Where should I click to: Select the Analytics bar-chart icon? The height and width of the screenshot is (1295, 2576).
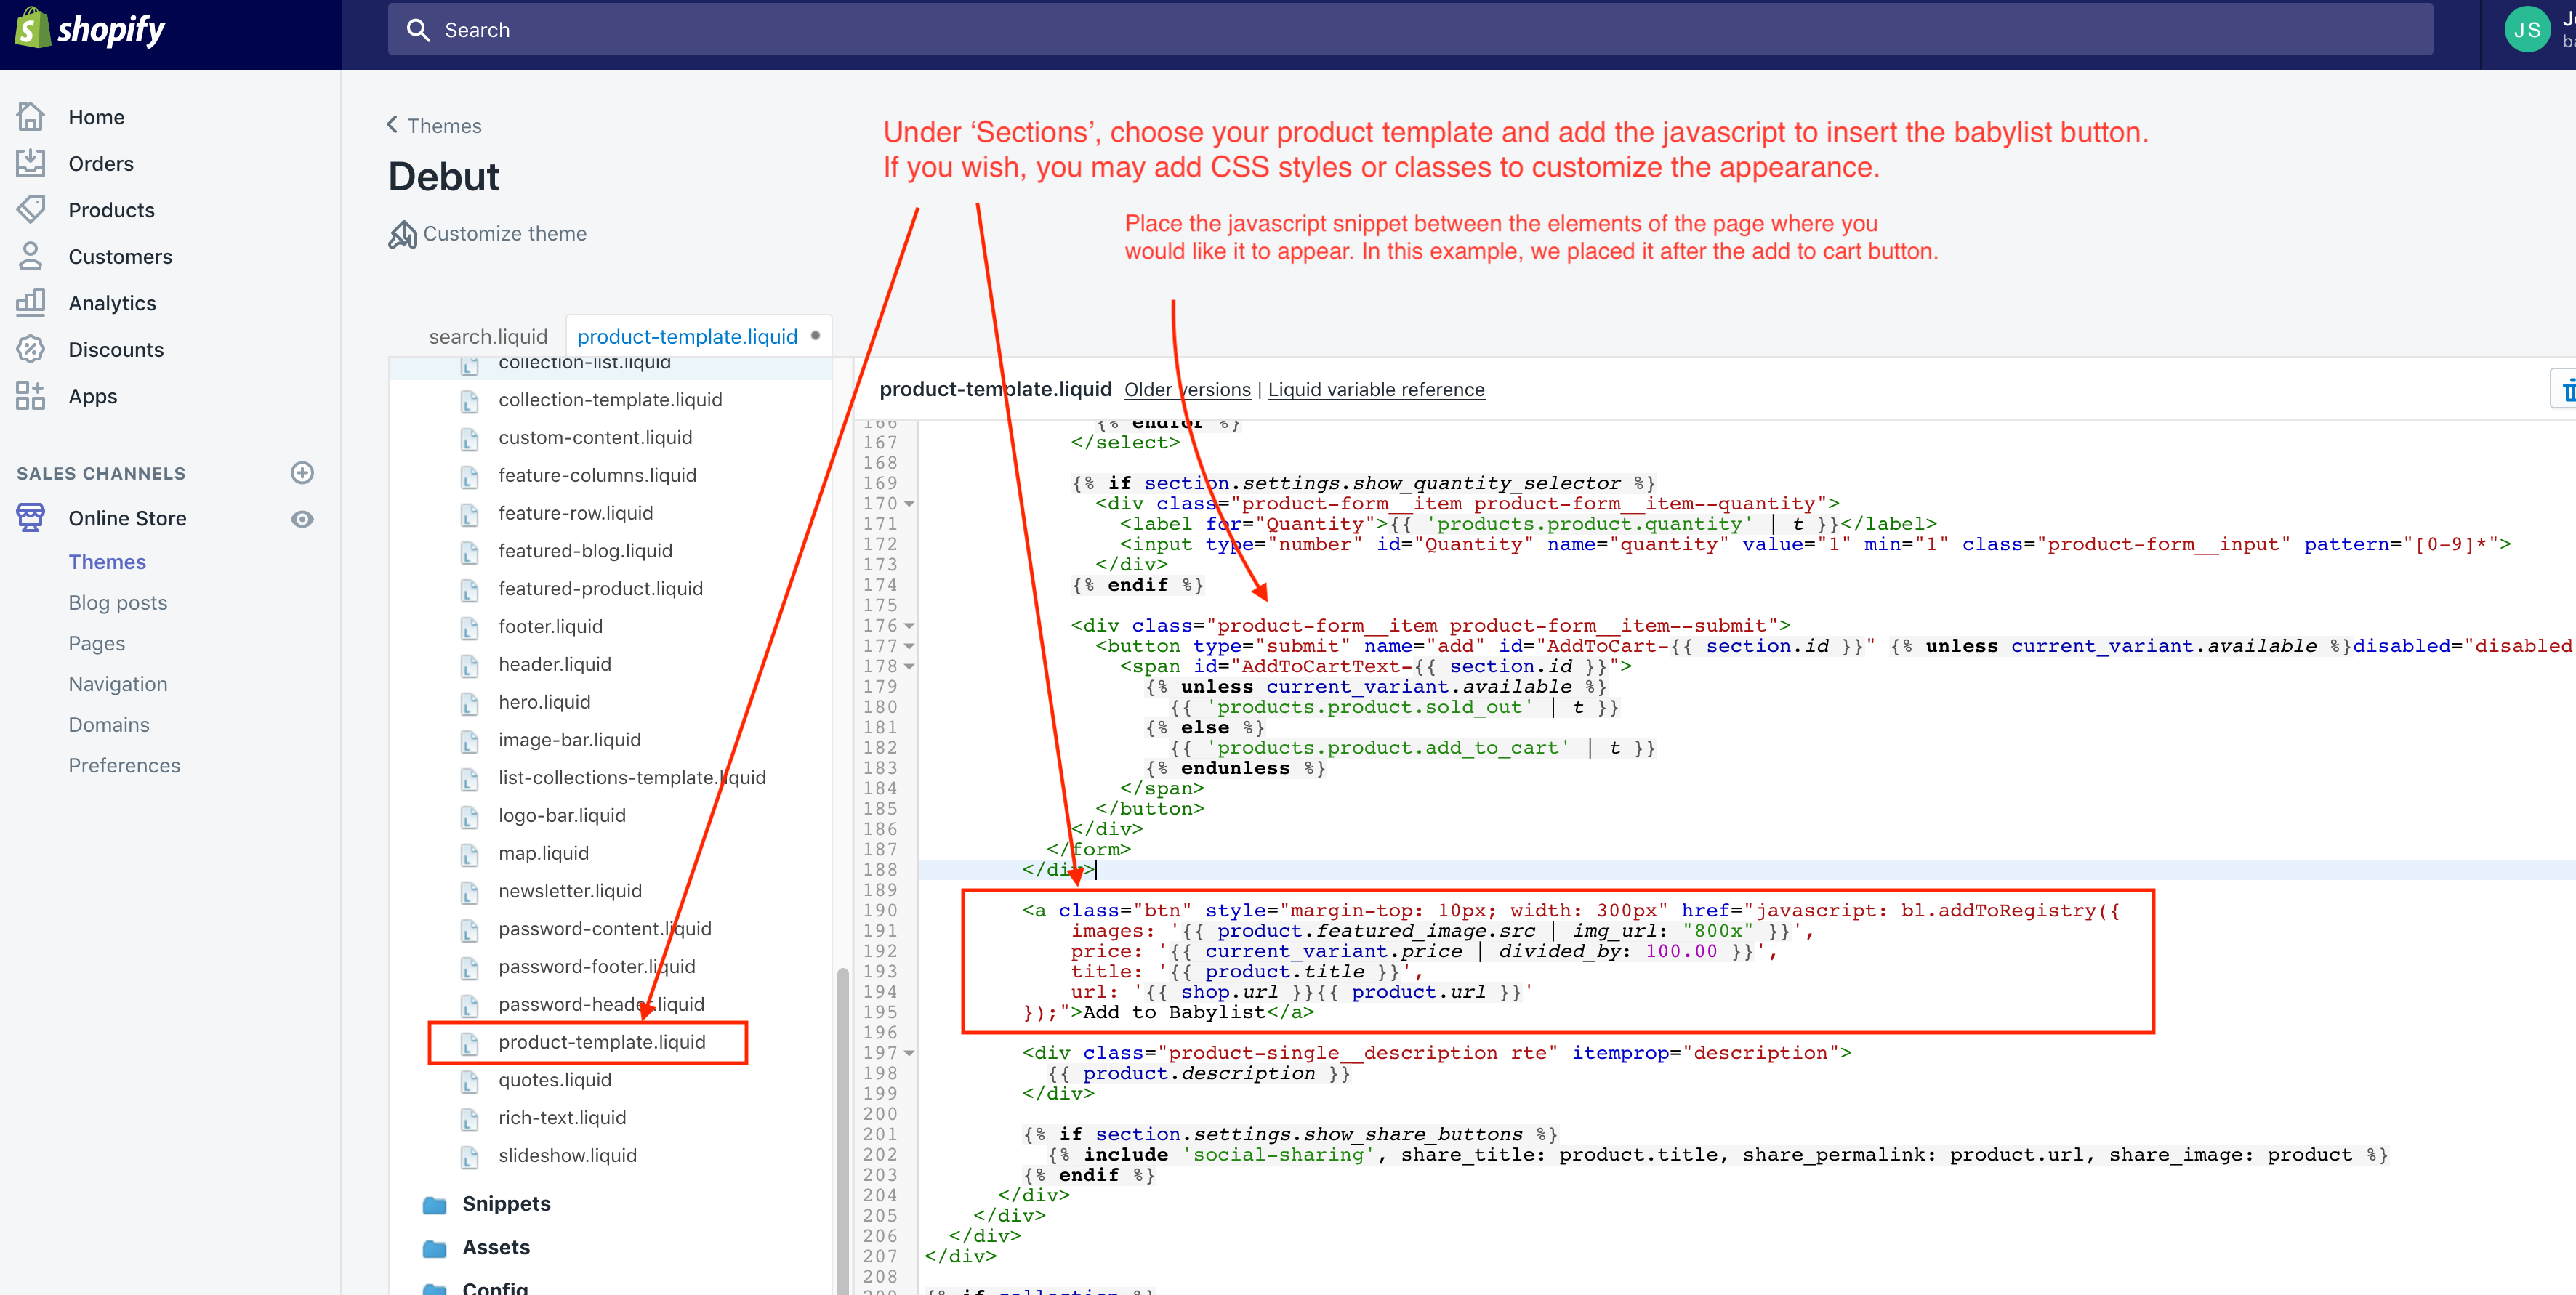click(x=31, y=302)
